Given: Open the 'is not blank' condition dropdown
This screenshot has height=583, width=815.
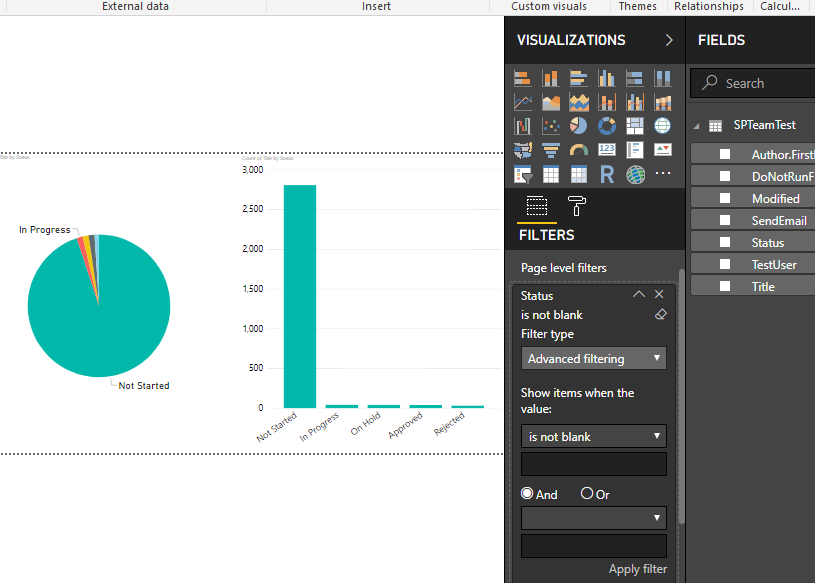Looking at the screenshot, I should (x=593, y=436).
